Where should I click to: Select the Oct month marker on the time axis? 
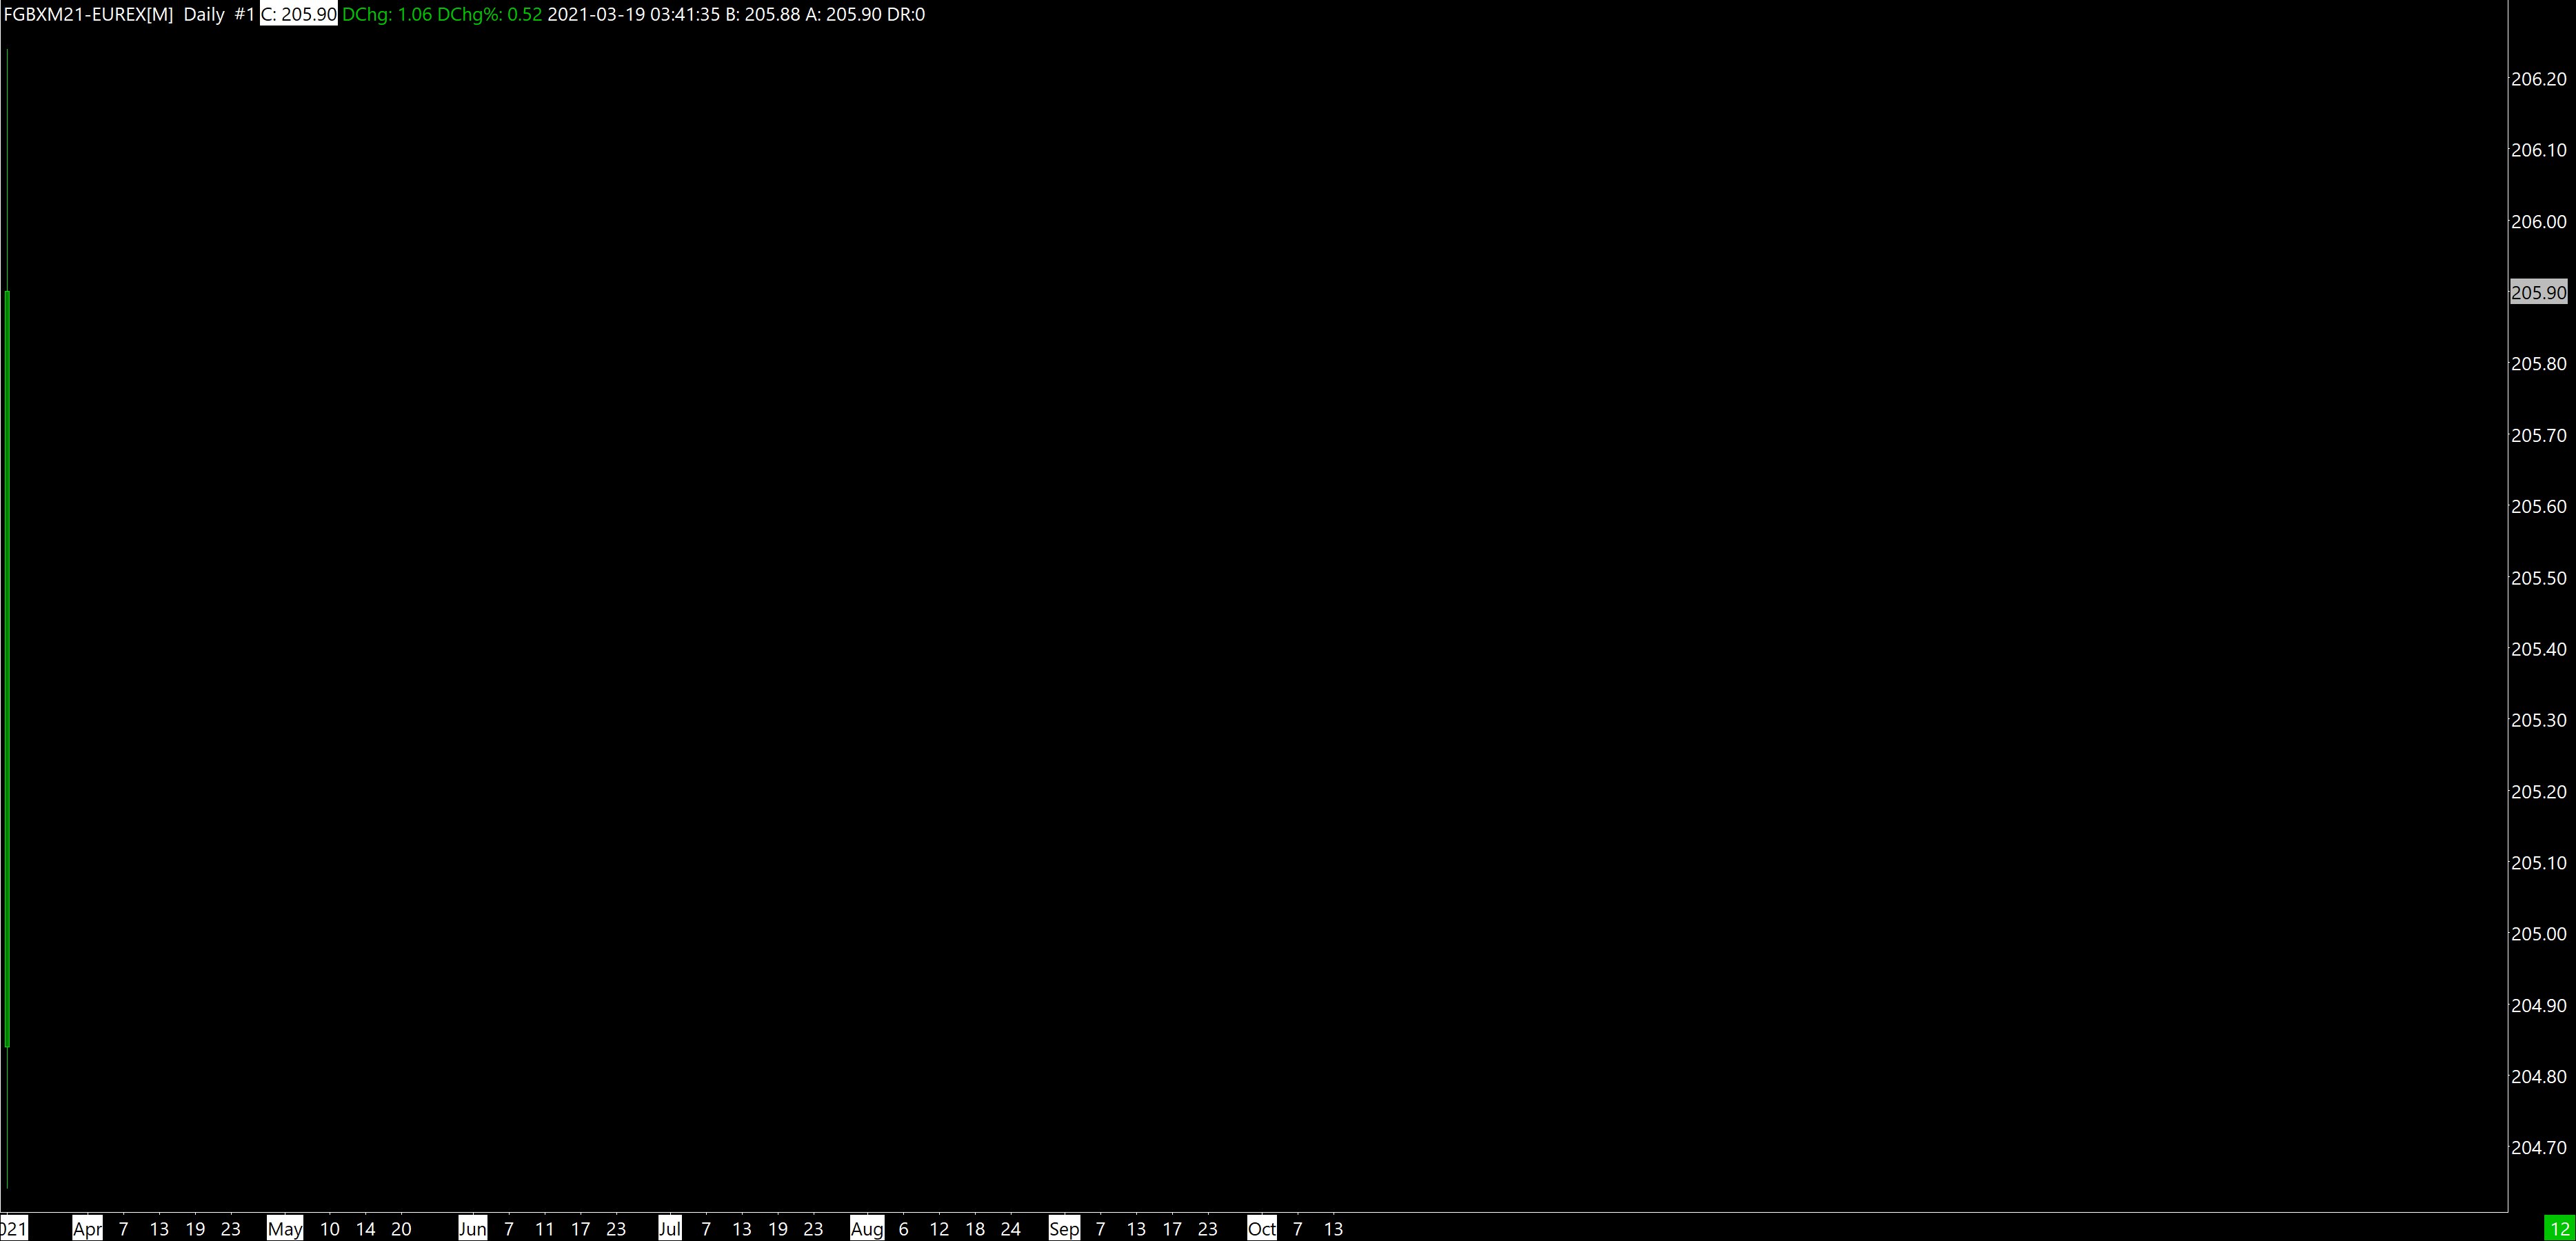pyautogui.click(x=1261, y=1229)
